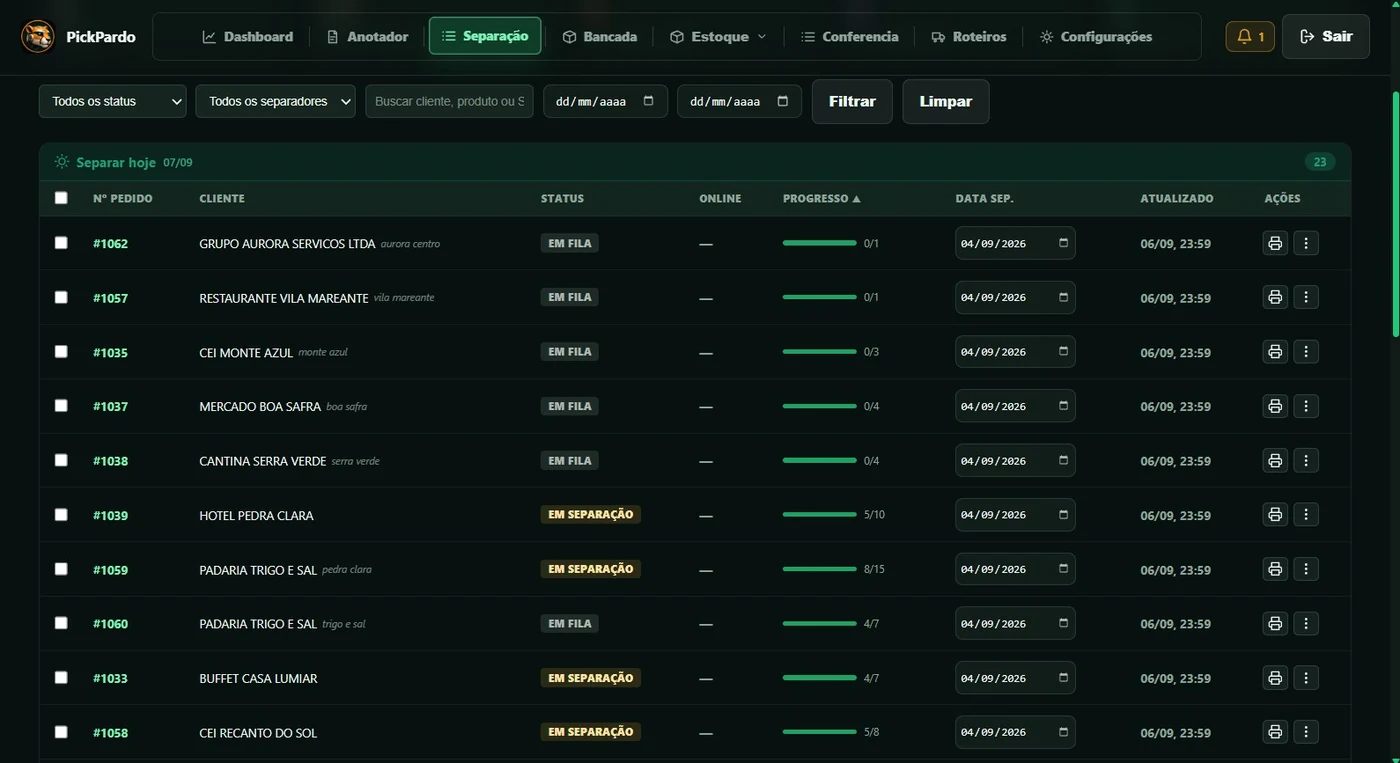Screen dimensions: 1400x763
Task: Print order #1060
Action: (1275, 623)
